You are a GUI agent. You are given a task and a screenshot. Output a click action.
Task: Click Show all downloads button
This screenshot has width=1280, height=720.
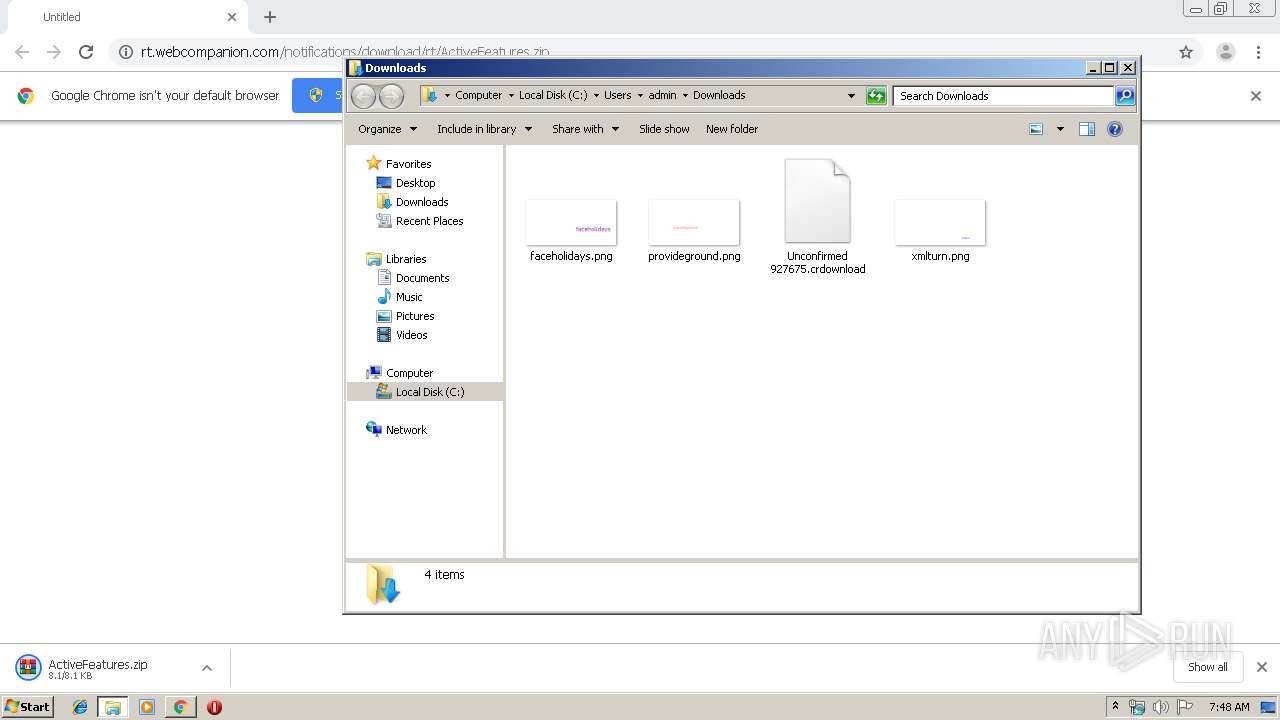(x=1208, y=667)
